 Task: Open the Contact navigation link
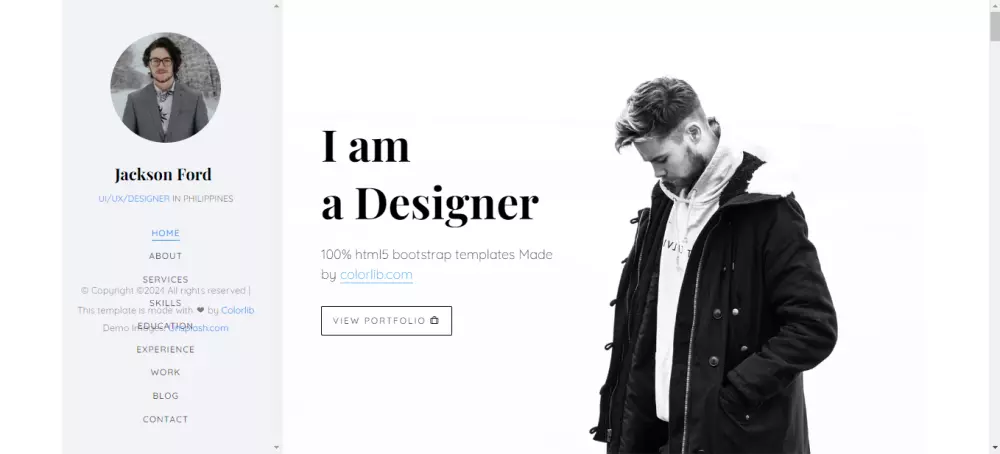[166, 420]
